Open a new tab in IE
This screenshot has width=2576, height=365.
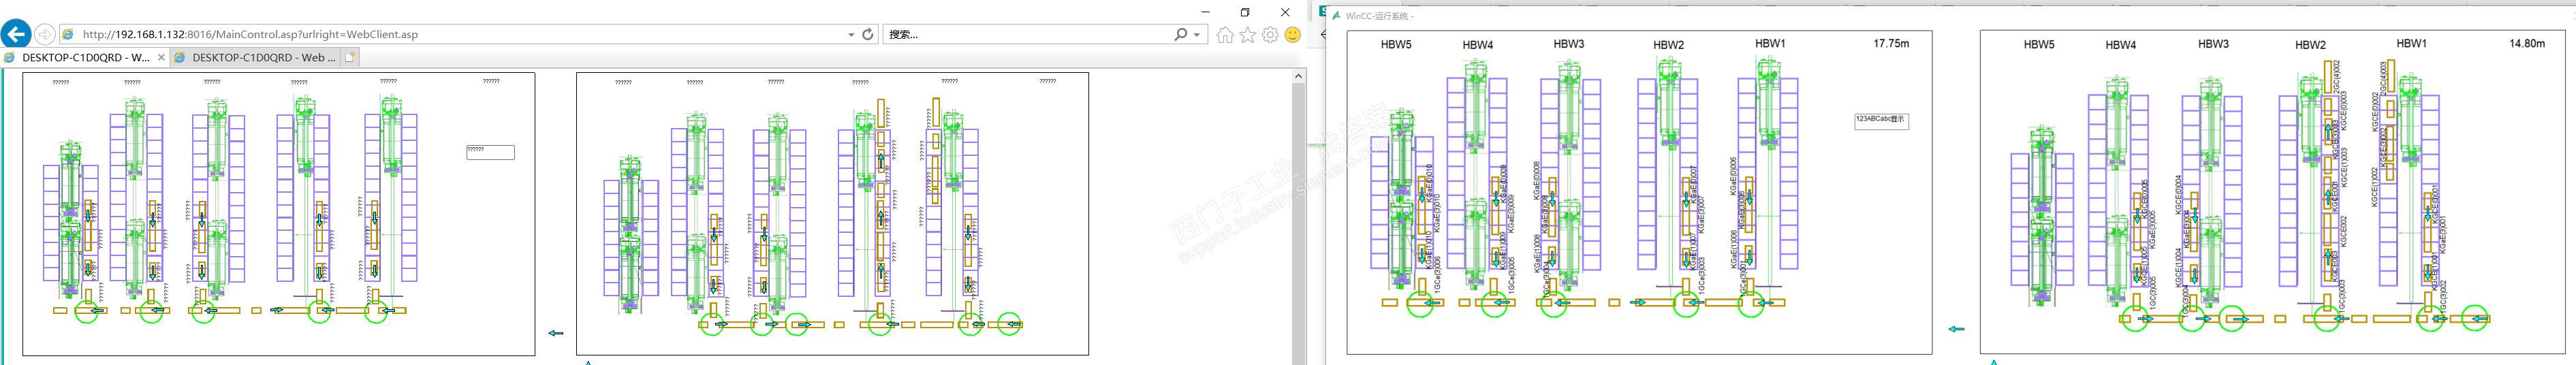(x=351, y=58)
